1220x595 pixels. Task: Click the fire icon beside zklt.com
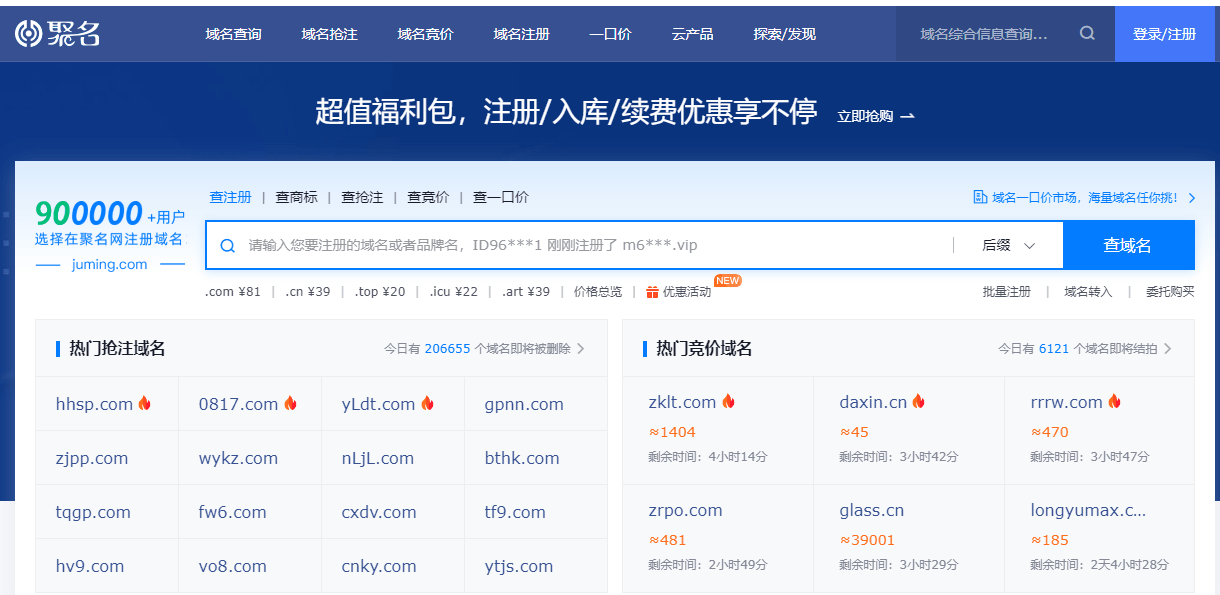pos(728,401)
